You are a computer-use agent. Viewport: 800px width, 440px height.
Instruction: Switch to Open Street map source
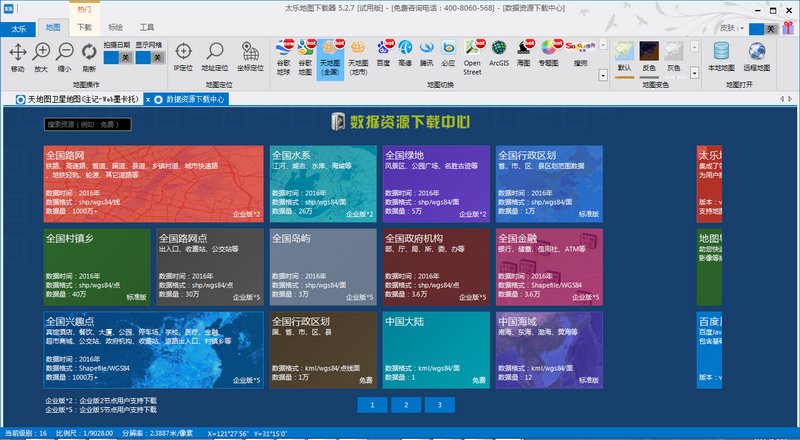pyautogui.click(x=472, y=58)
